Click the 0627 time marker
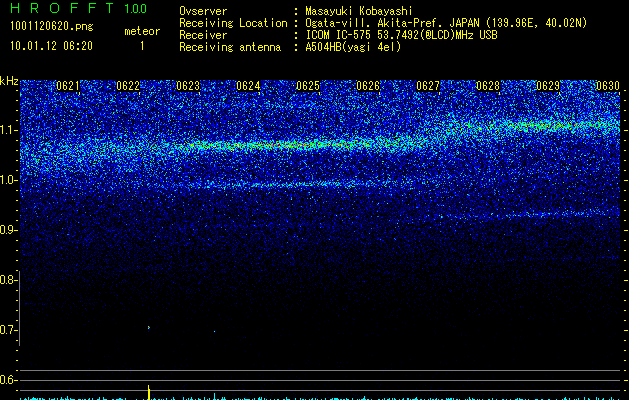 point(428,86)
